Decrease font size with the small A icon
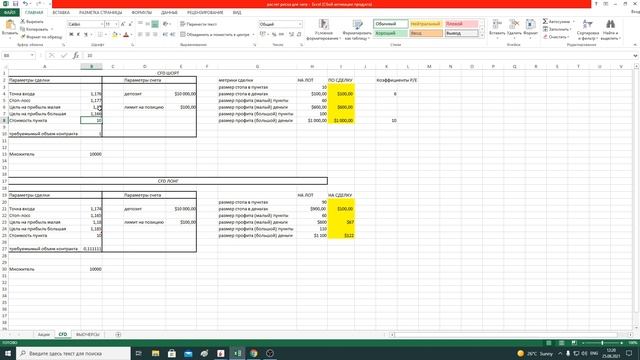Image resolution: width=640 pixels, height=360 pixels. coord(131,24)
